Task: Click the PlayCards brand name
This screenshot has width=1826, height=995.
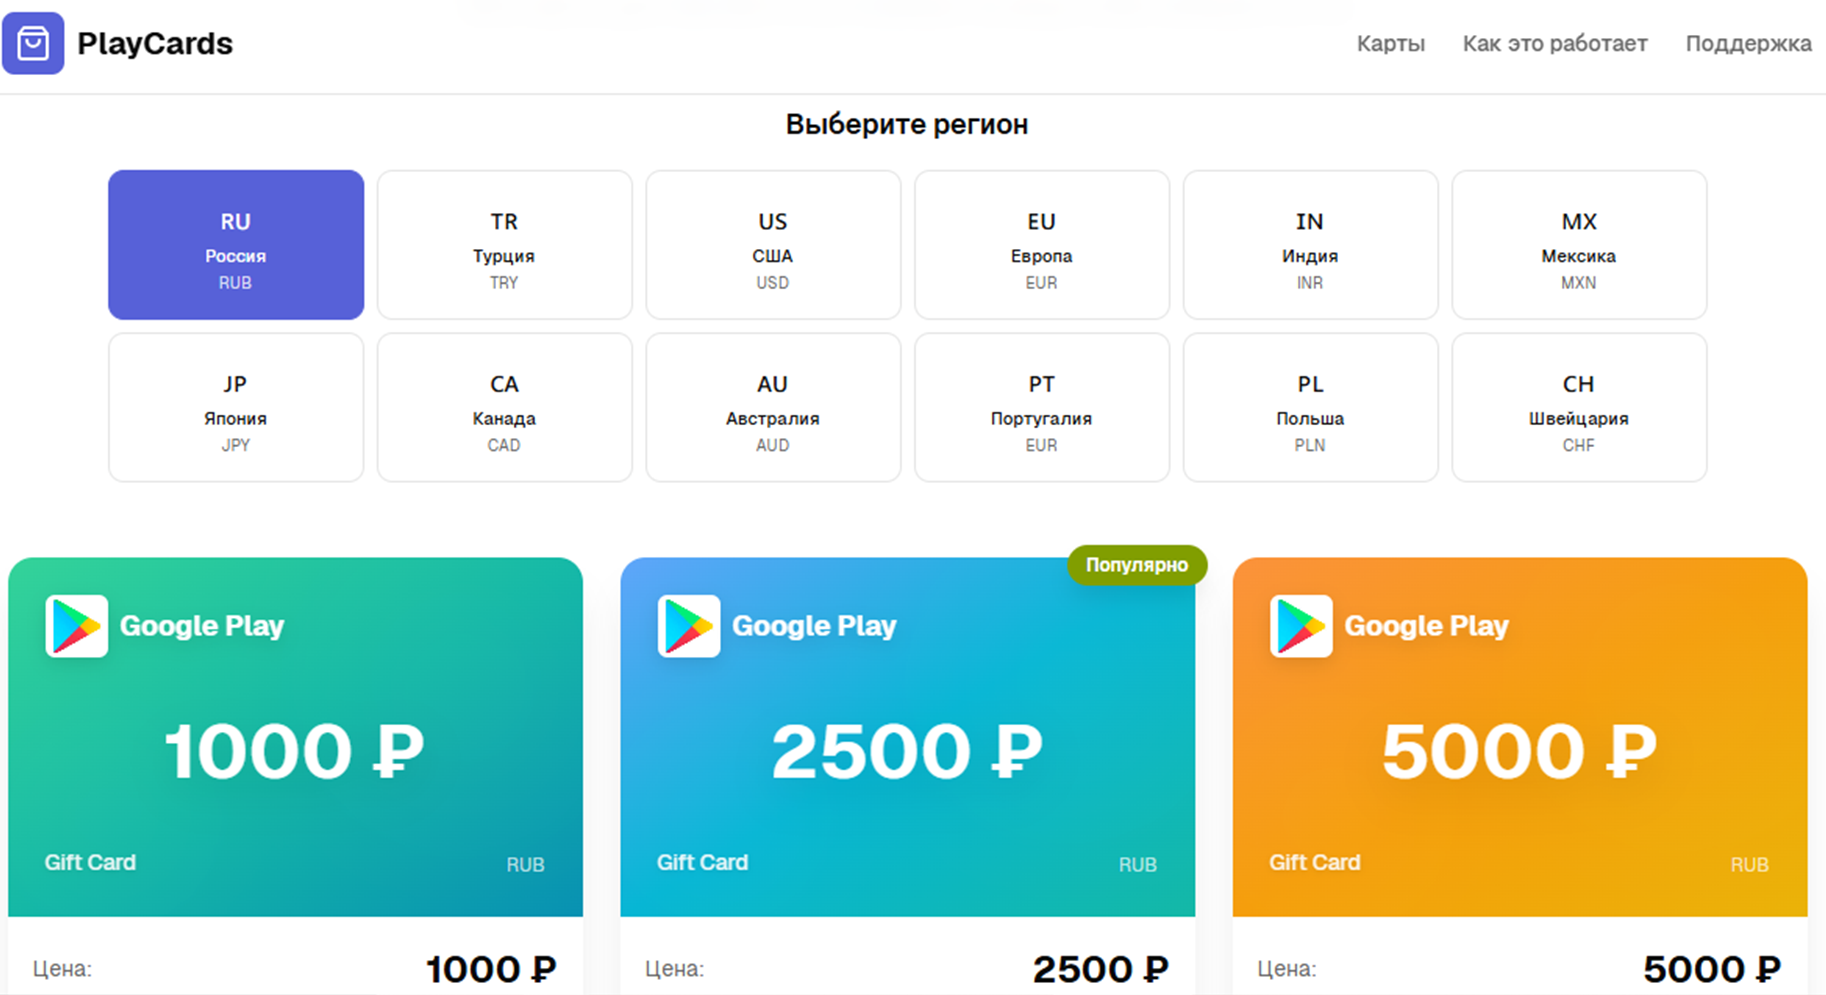Action: [x=155, y=44]
